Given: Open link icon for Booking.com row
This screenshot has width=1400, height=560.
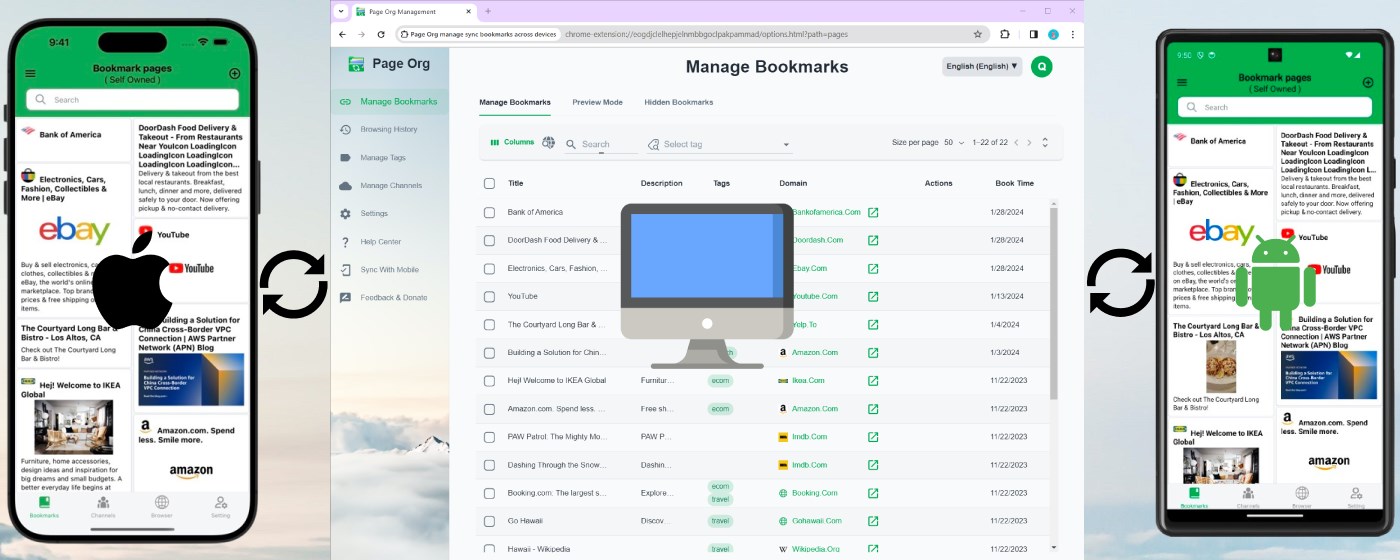Looking at the screenshot, I should pos(873,493).
